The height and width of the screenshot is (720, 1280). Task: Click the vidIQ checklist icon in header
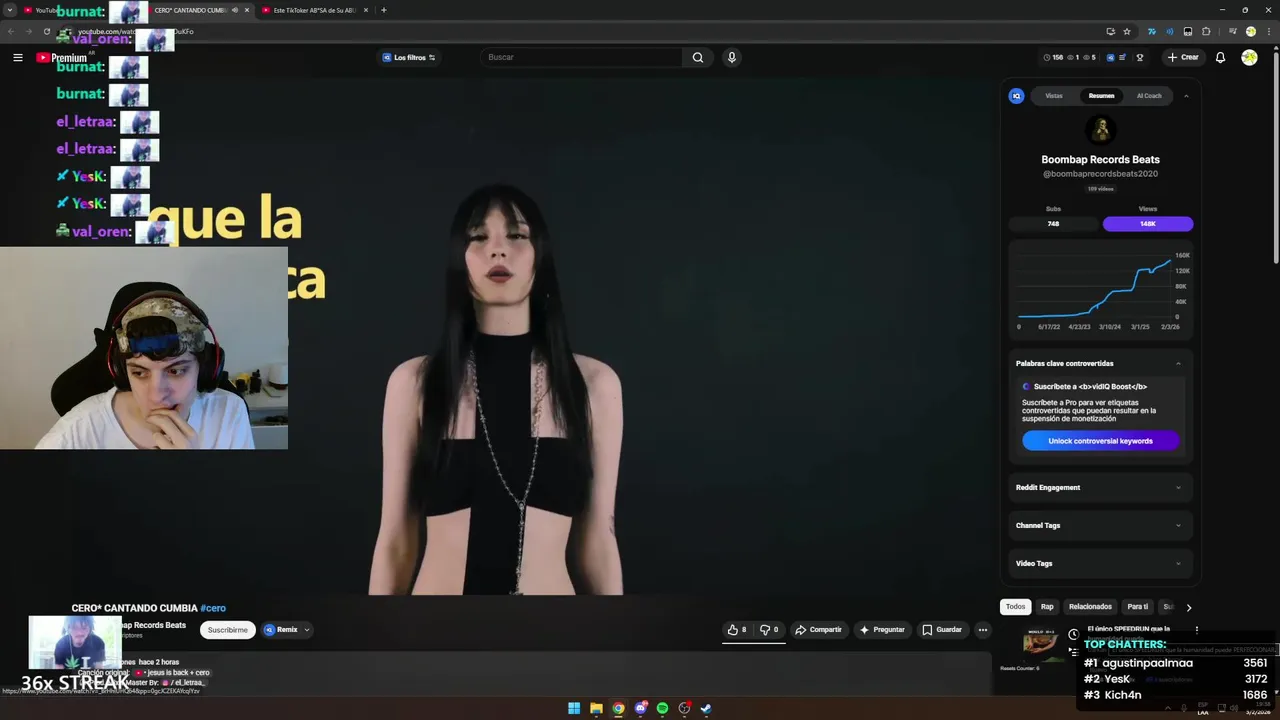pos(1123,57)
